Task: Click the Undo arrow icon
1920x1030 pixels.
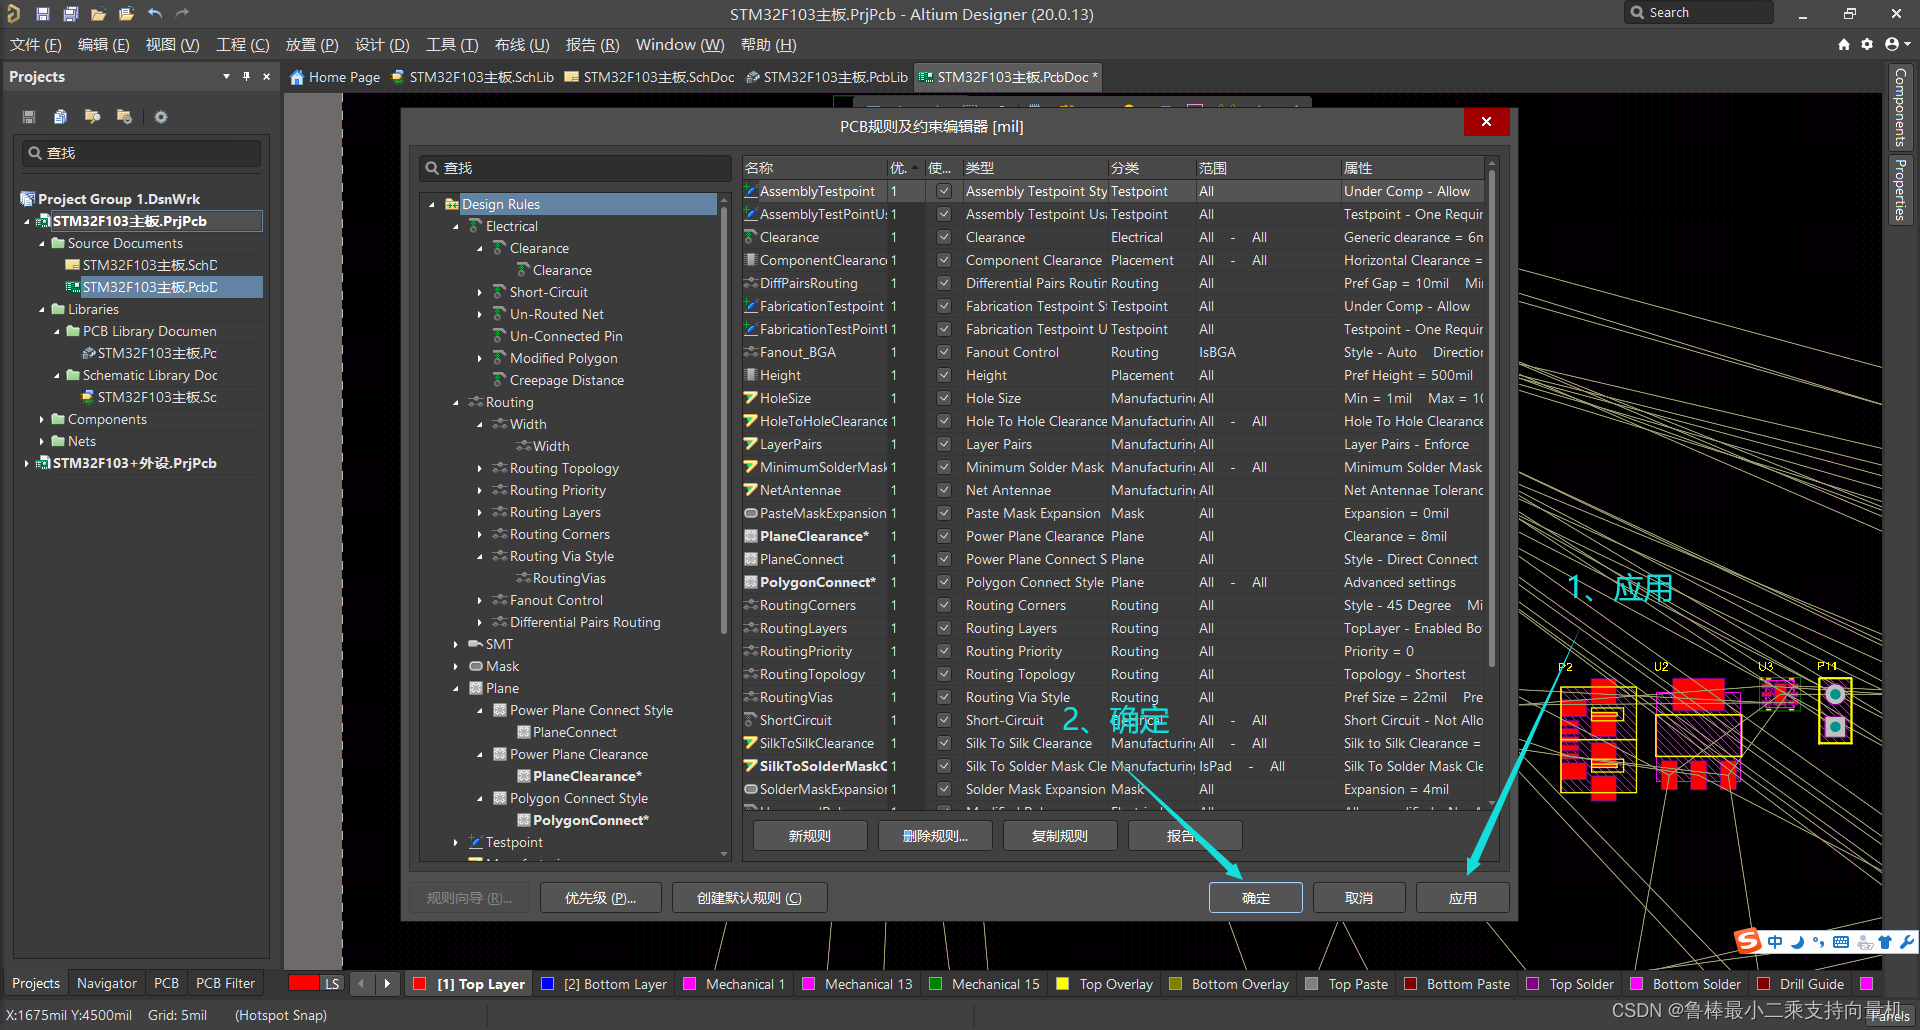Action: pyautogui.click(x=154, y=14)
